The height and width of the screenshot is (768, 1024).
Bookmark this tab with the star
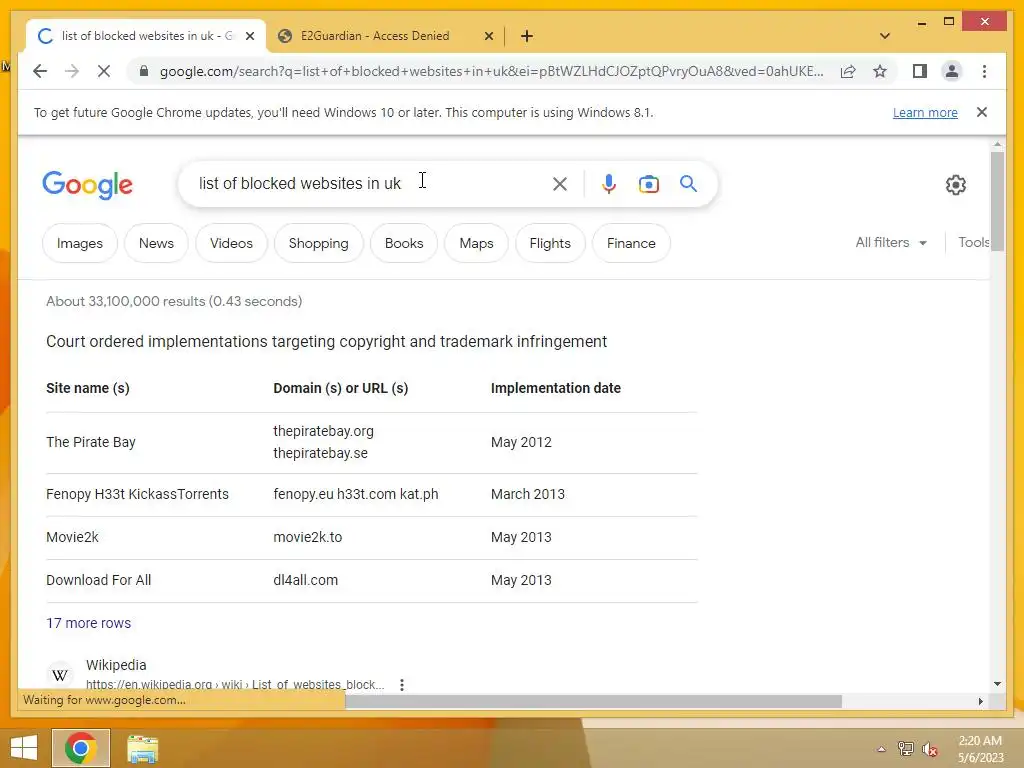(x=880, y=71)
